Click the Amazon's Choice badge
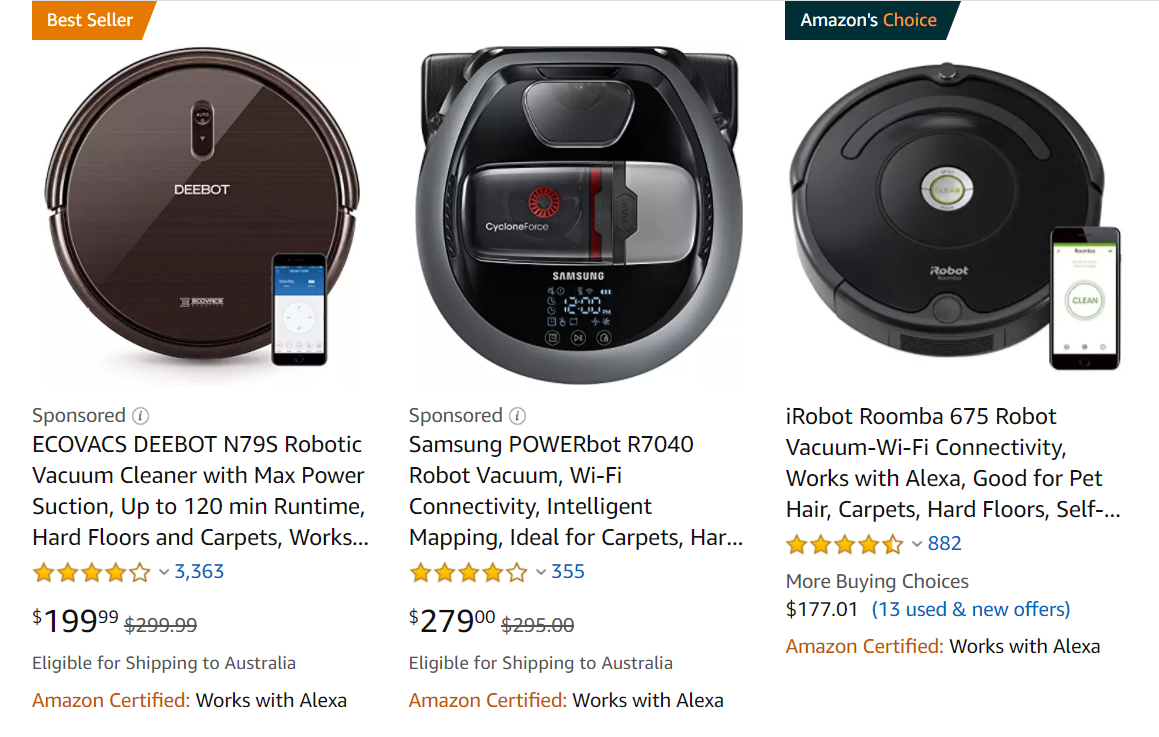This screenshot has width=1159, height=737. click(x=868, y=20)
